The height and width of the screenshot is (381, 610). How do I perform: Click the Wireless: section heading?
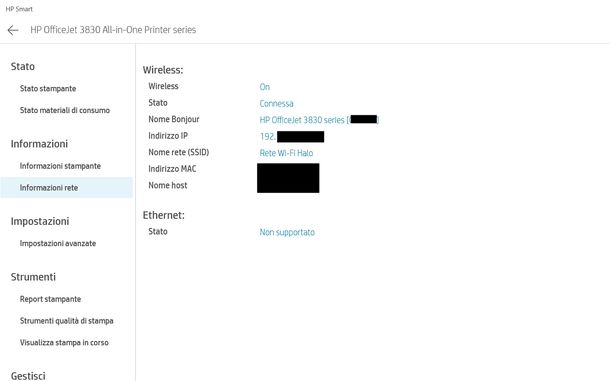tap(163, 70)
